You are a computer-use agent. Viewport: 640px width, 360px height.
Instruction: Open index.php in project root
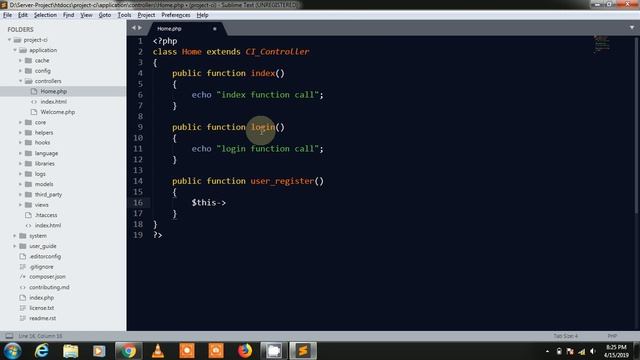(41, 298)
